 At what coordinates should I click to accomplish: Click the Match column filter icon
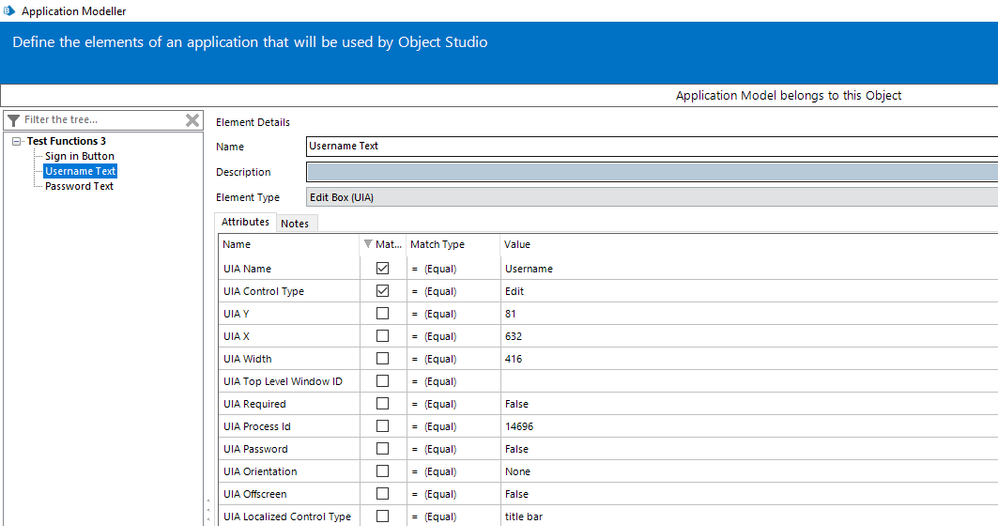[368, 244]
